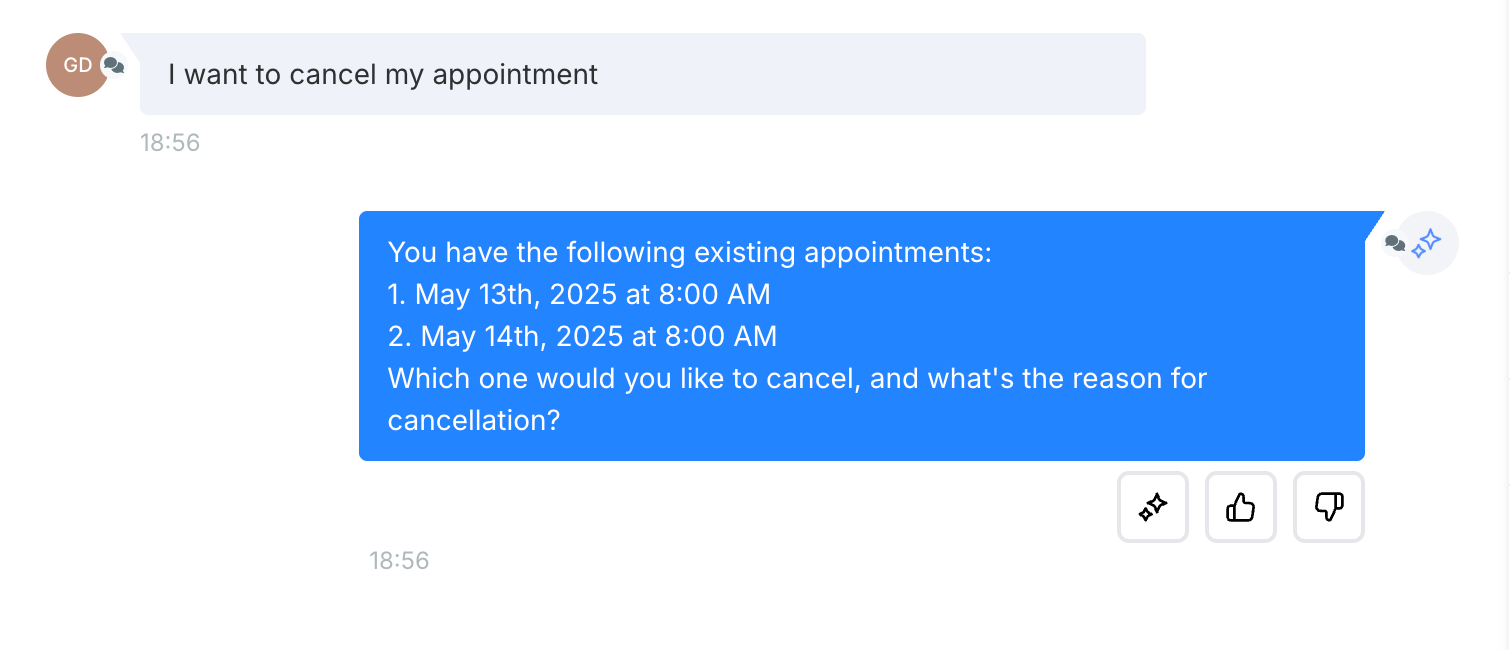
Task: Click "I want to cancel my appointment" text
Action: click(383, 75)
